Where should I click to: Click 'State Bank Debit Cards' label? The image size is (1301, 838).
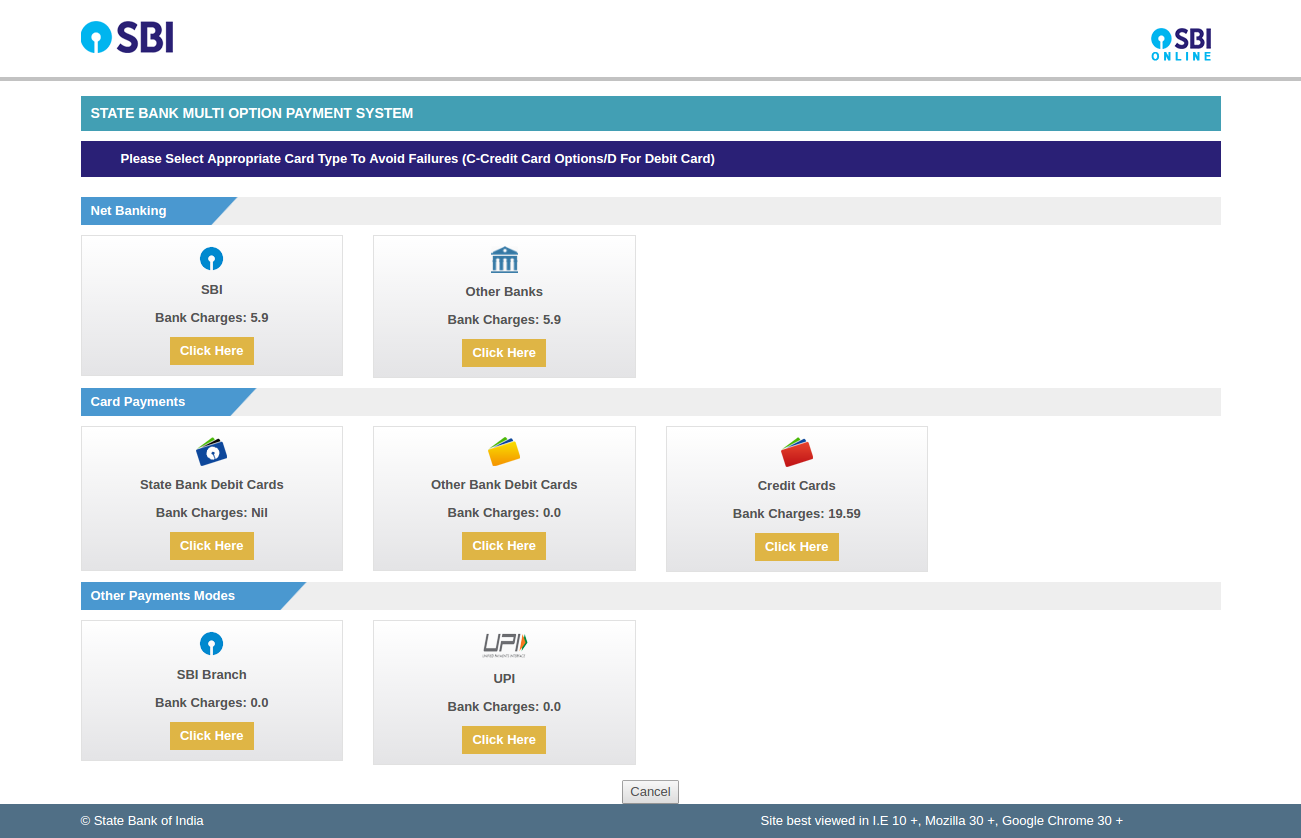point(211,485)
